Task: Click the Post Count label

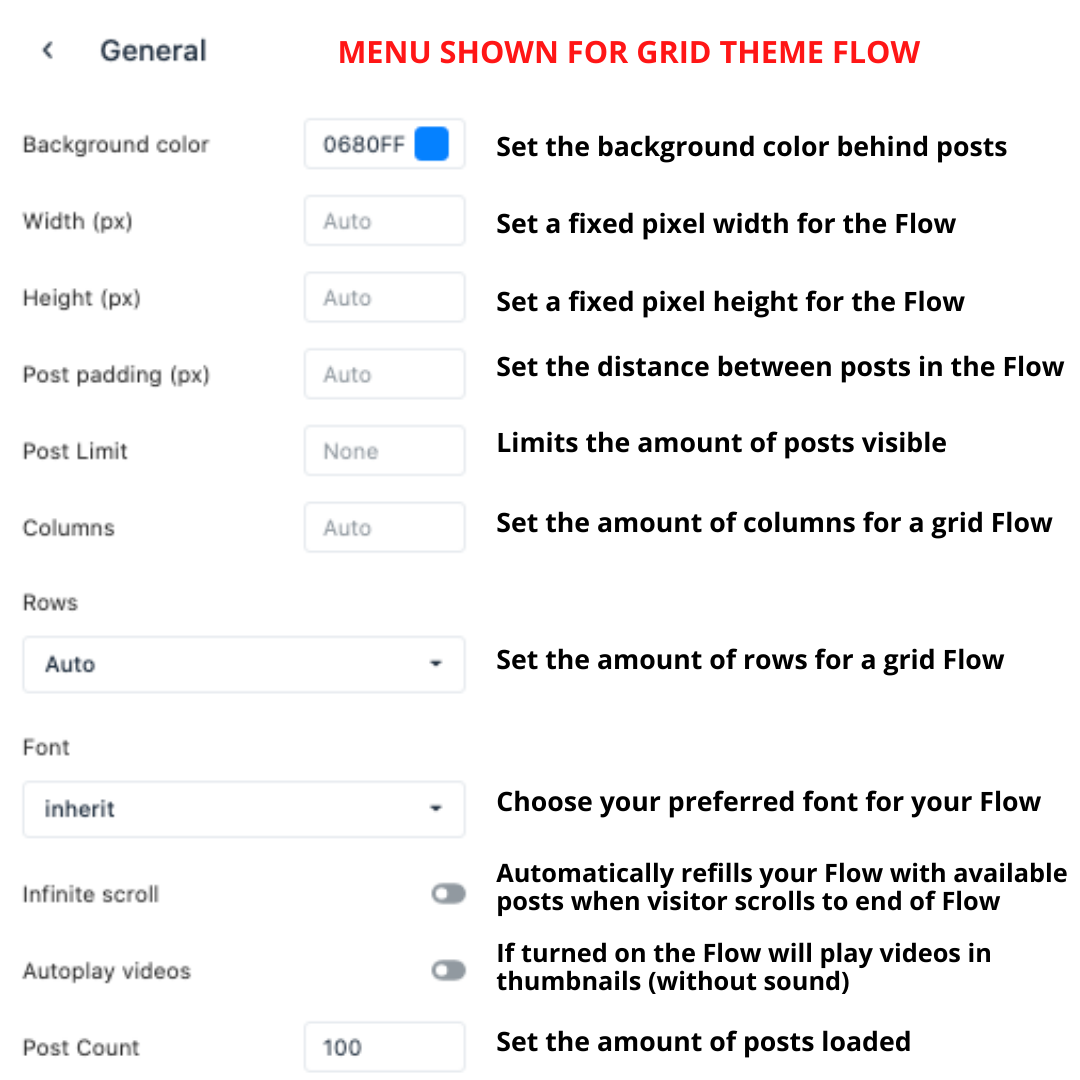Action: point(81,1048)
